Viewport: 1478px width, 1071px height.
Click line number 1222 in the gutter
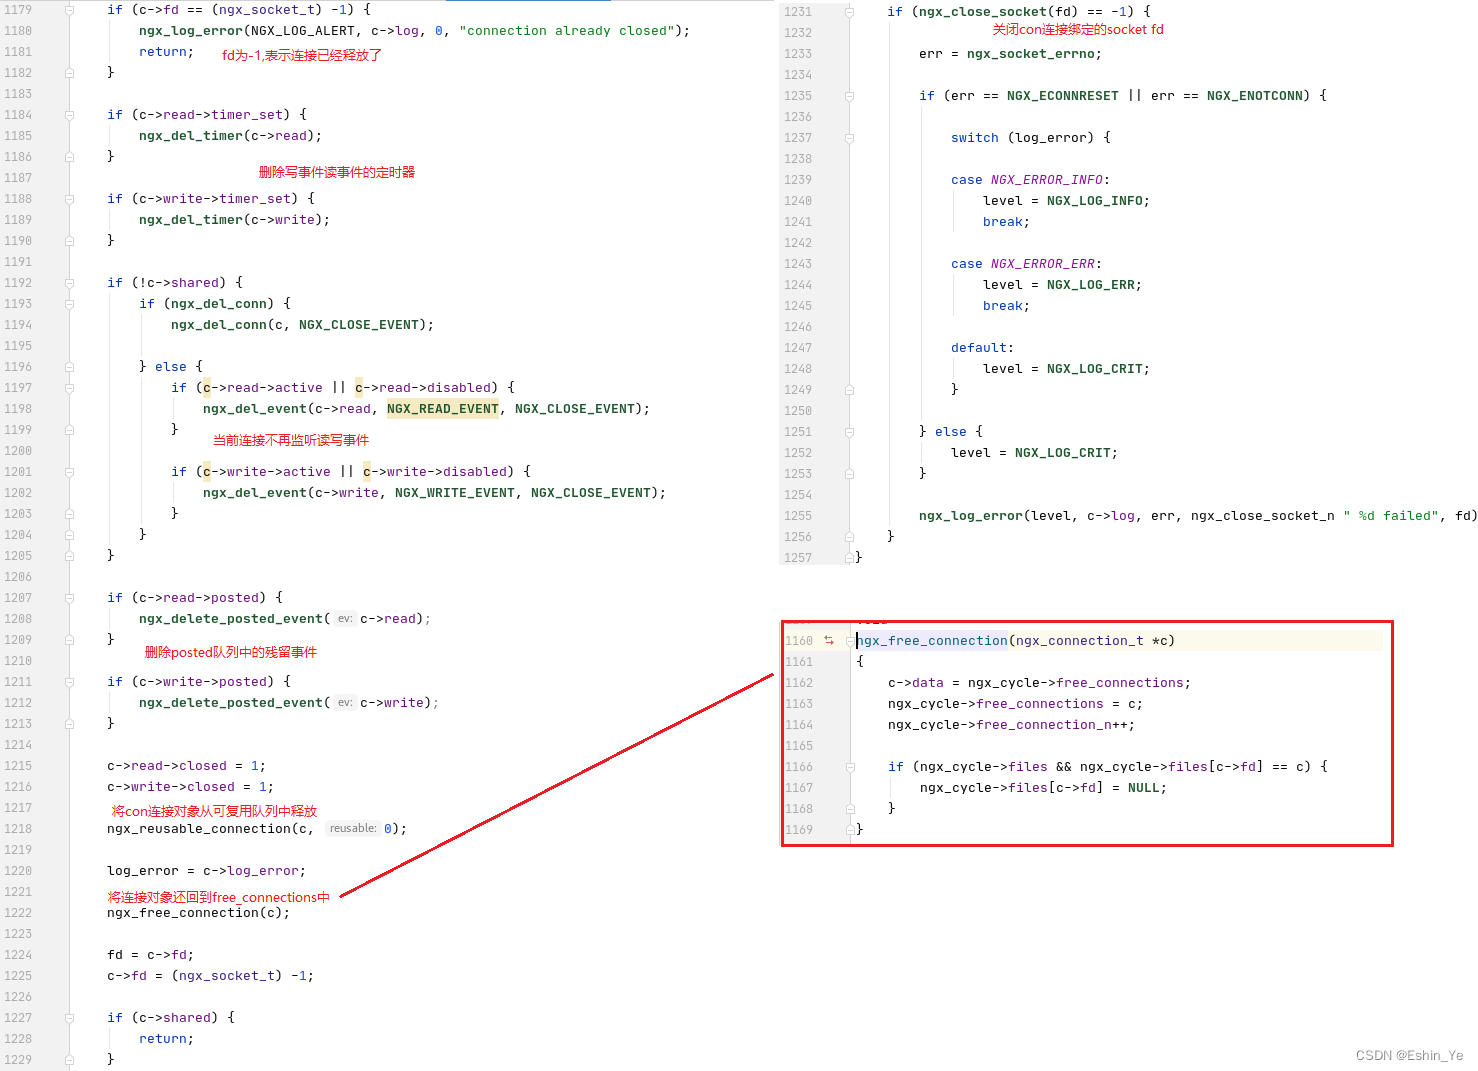pos(18,913)
